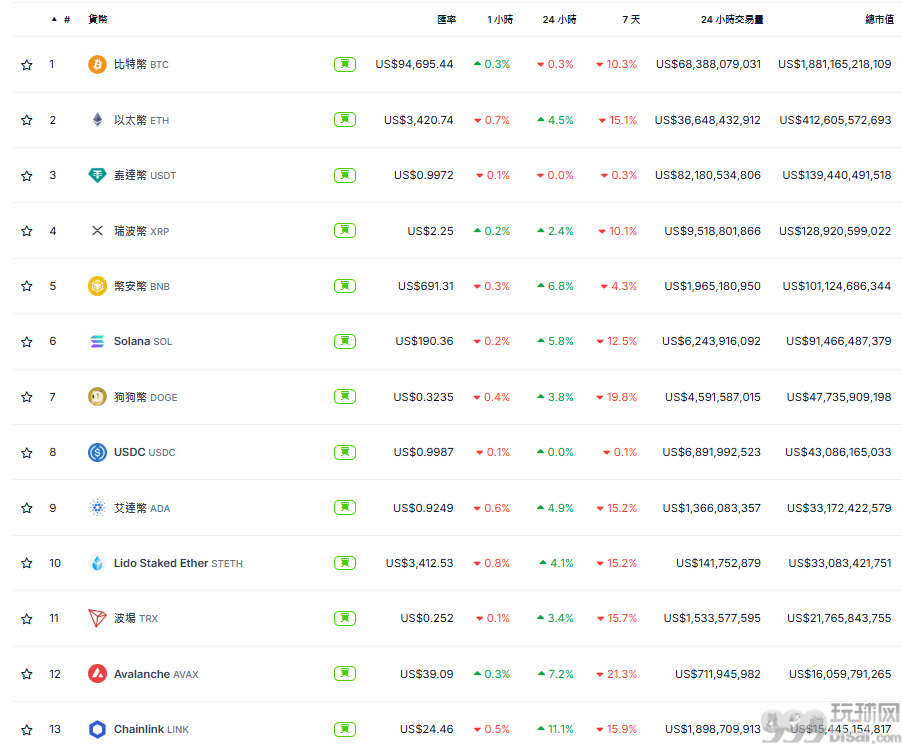Star TRX row 11 as favorite
The width and height of the screenshot is (902, 744).
click(26, 619)
